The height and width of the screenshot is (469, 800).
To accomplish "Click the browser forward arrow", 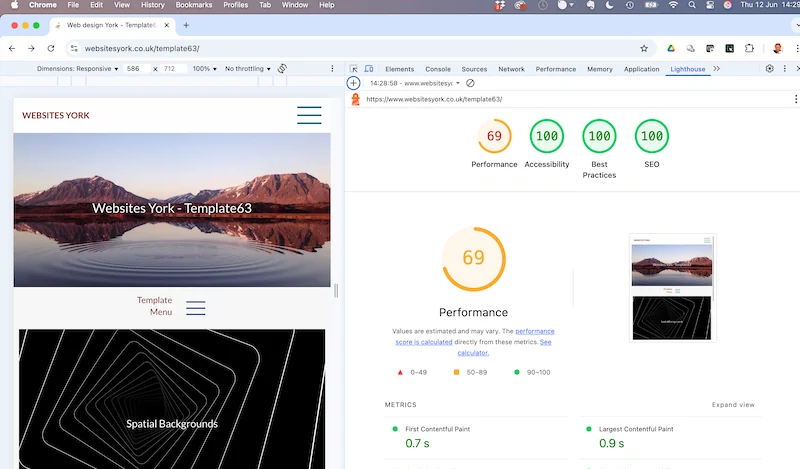I will pyautogui.click(x=31, y=48).
